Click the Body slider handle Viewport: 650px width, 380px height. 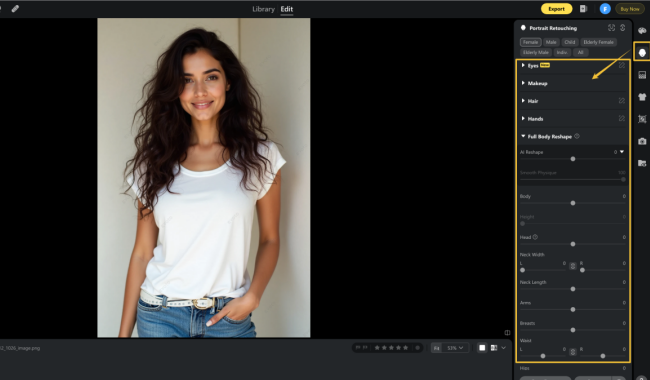point(572,203)
